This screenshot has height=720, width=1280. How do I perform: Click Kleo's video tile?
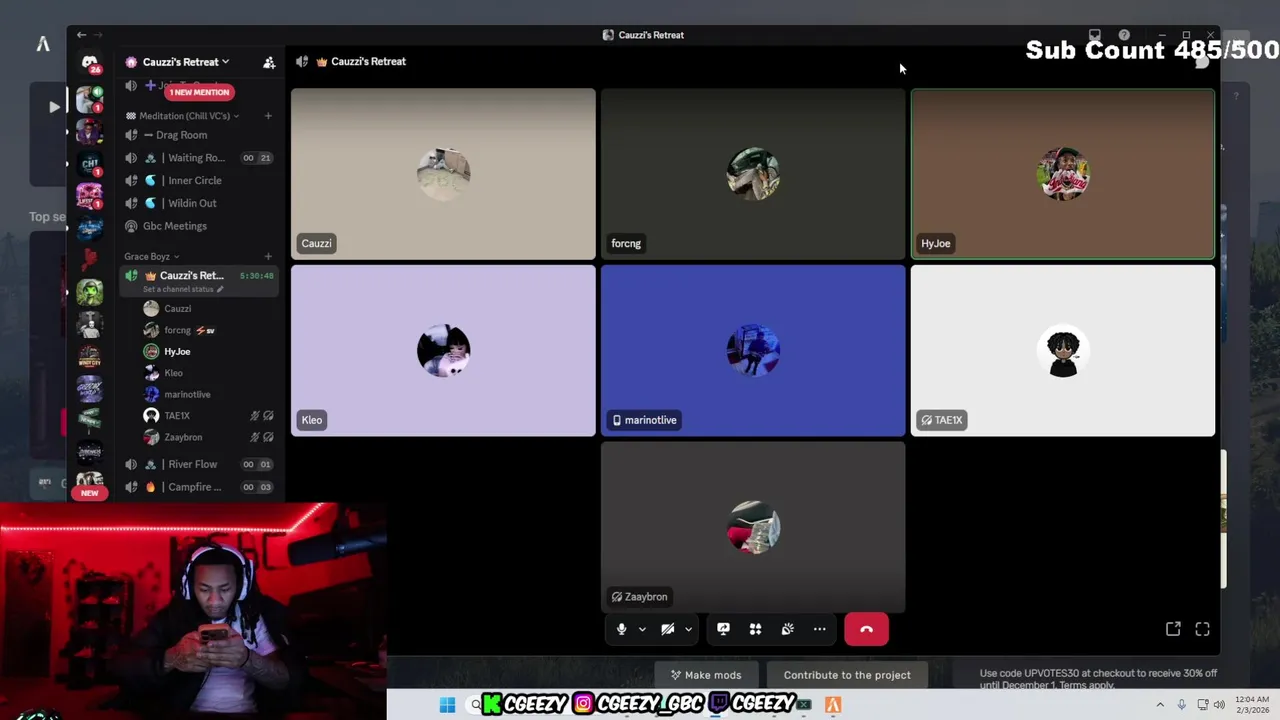[443, 351]
